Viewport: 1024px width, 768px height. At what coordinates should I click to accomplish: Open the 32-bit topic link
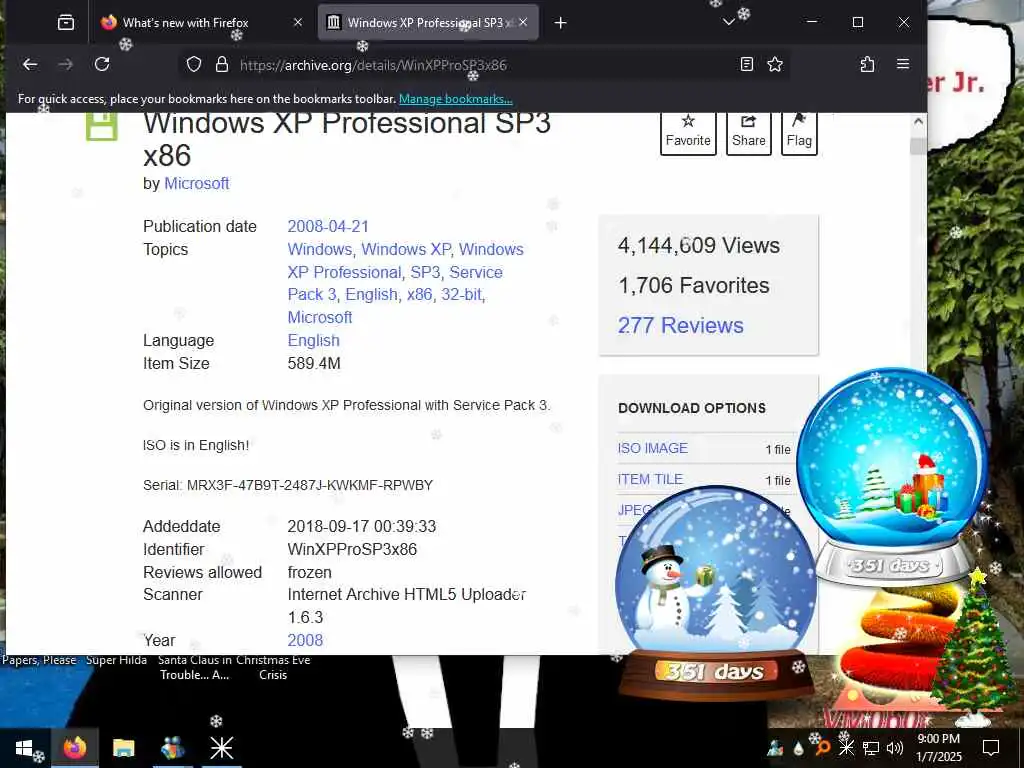coord(461,295)
